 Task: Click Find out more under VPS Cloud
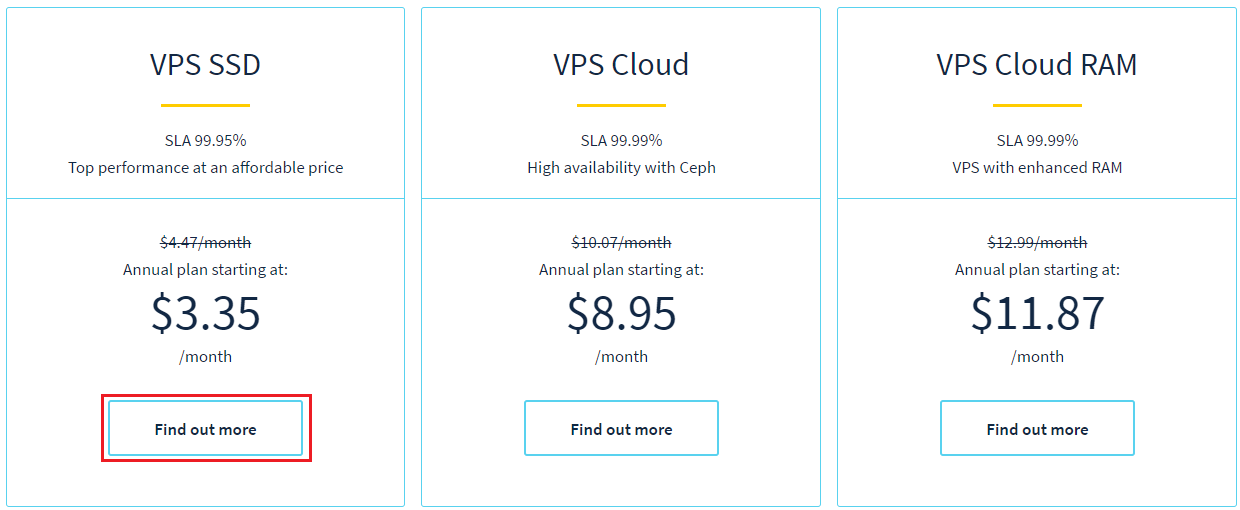click(x=621, y=428)
